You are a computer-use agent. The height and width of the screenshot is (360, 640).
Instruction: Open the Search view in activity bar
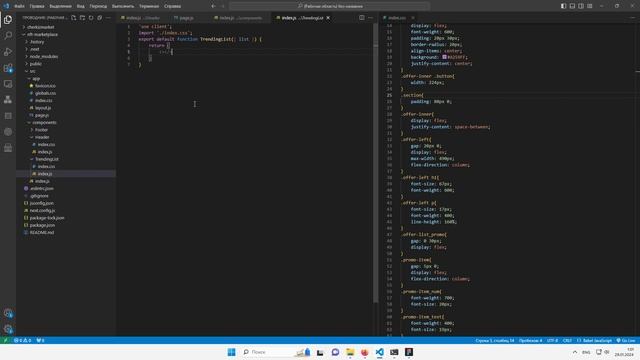[8, 36]
